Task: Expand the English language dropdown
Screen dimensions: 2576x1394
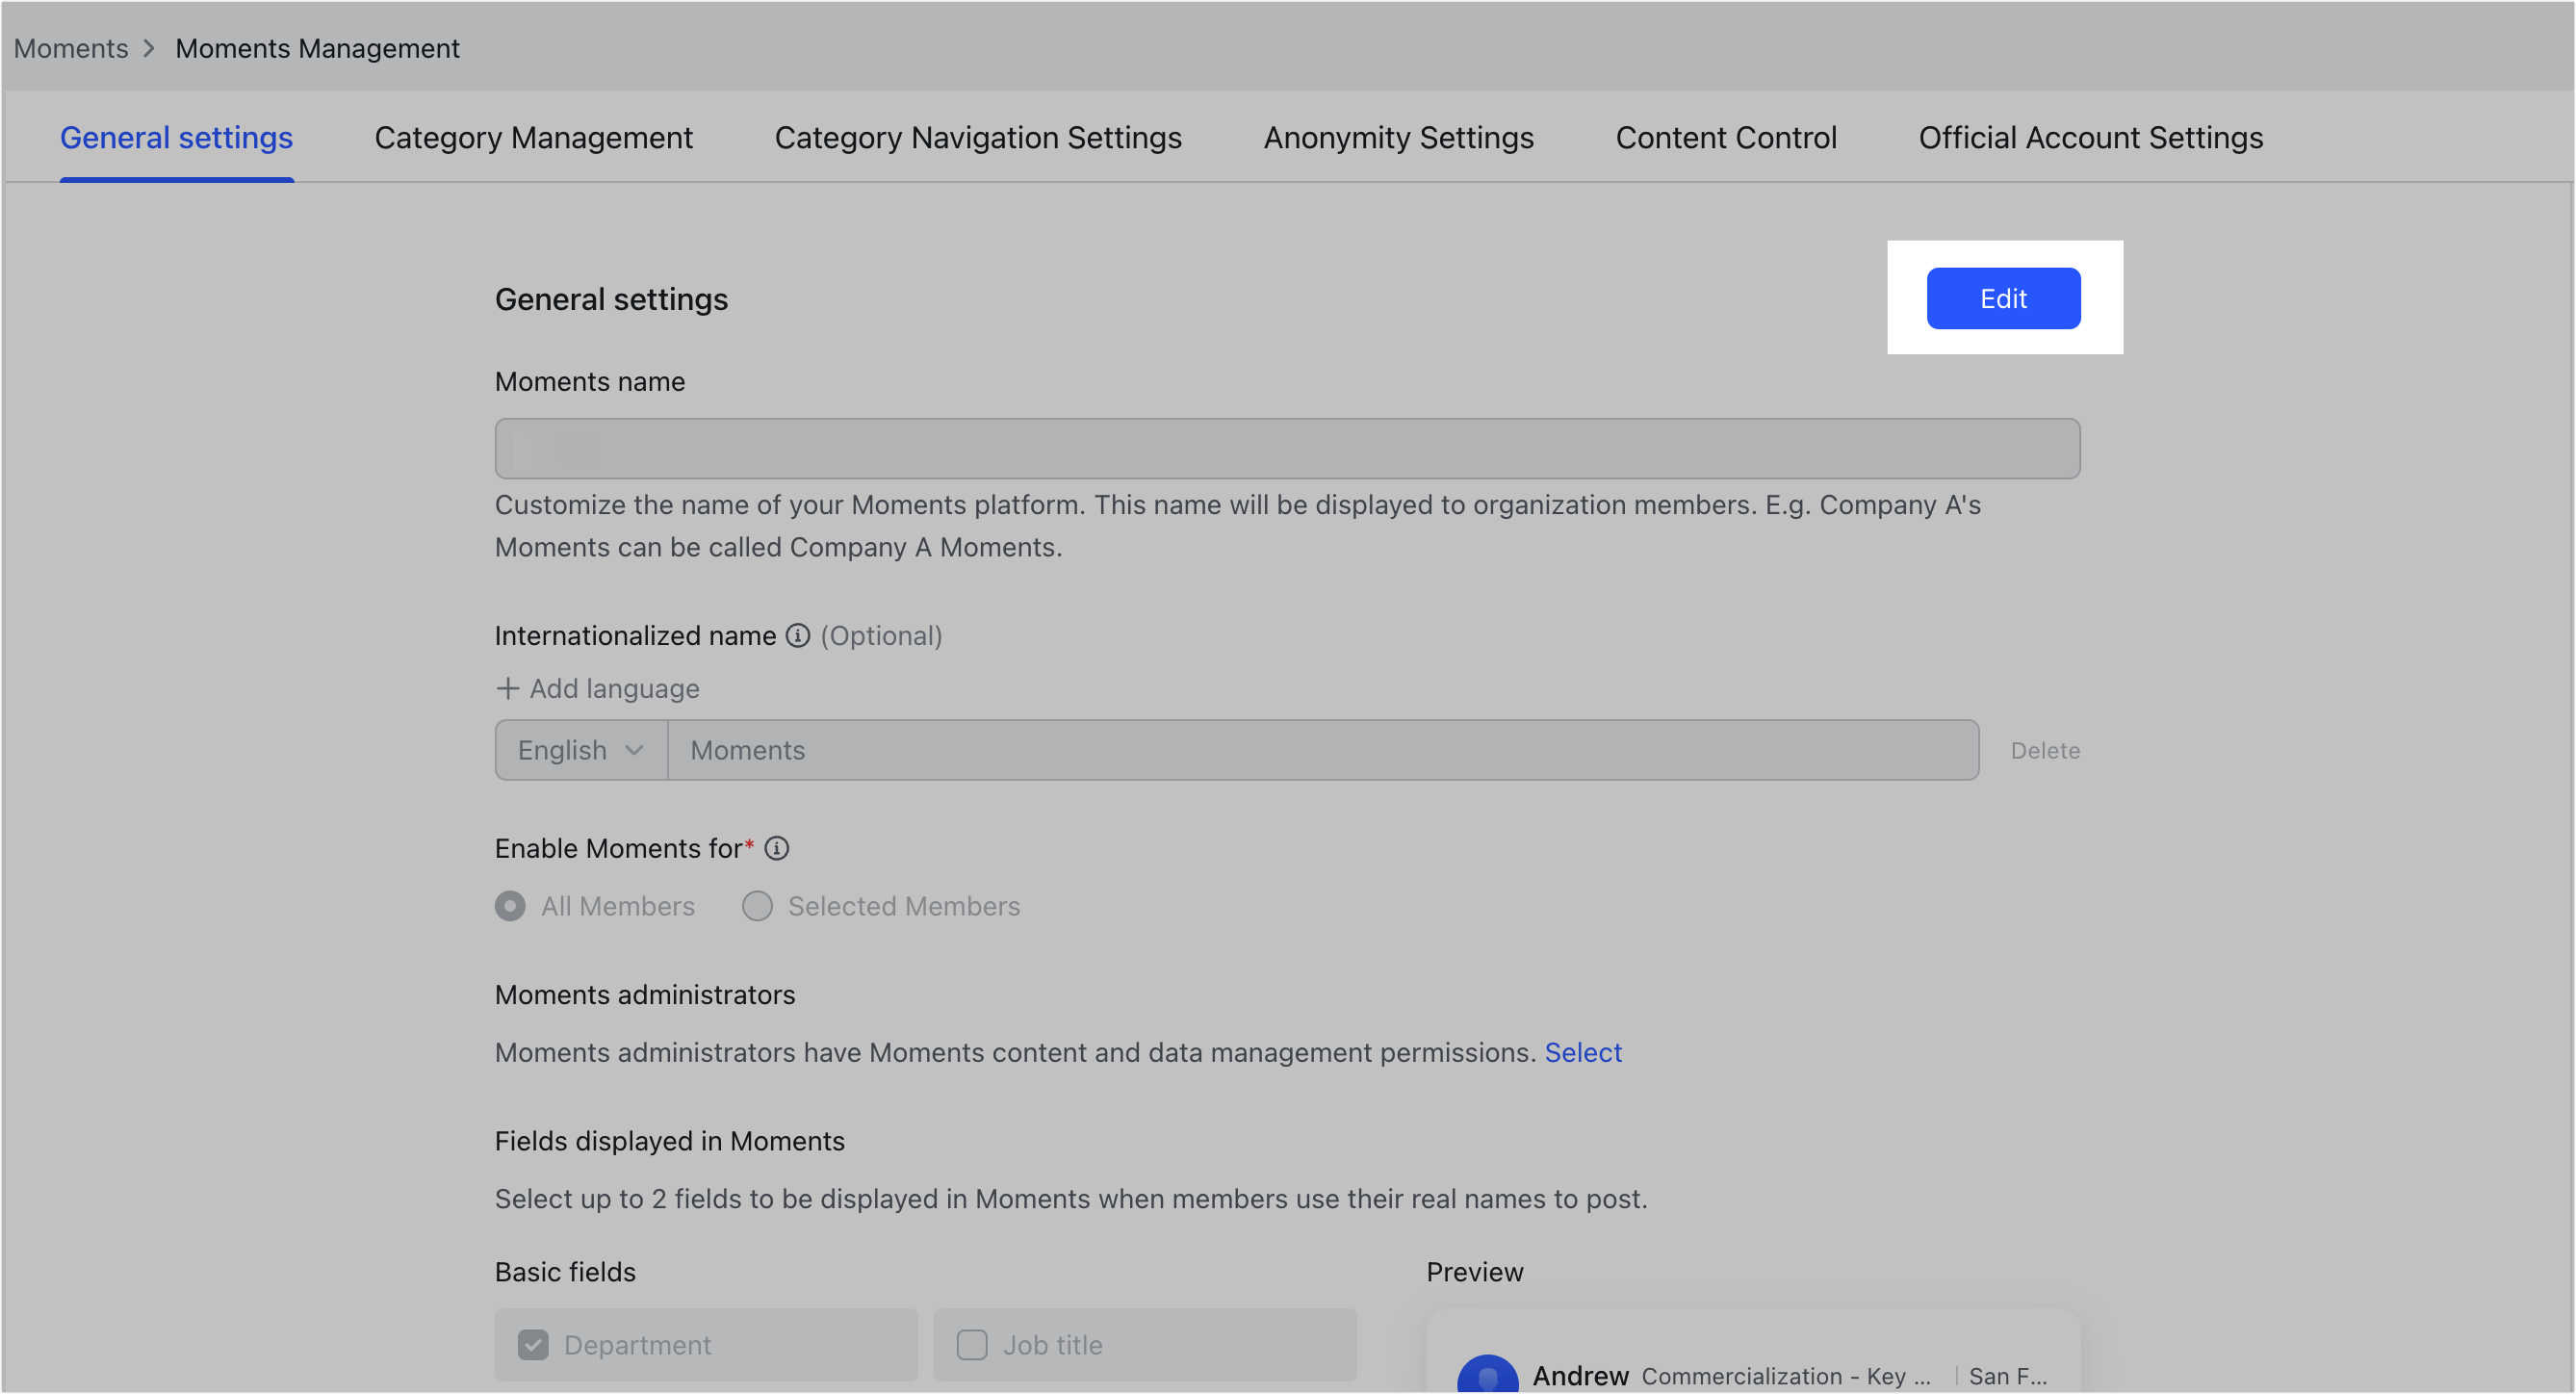Action: [581, 750]
